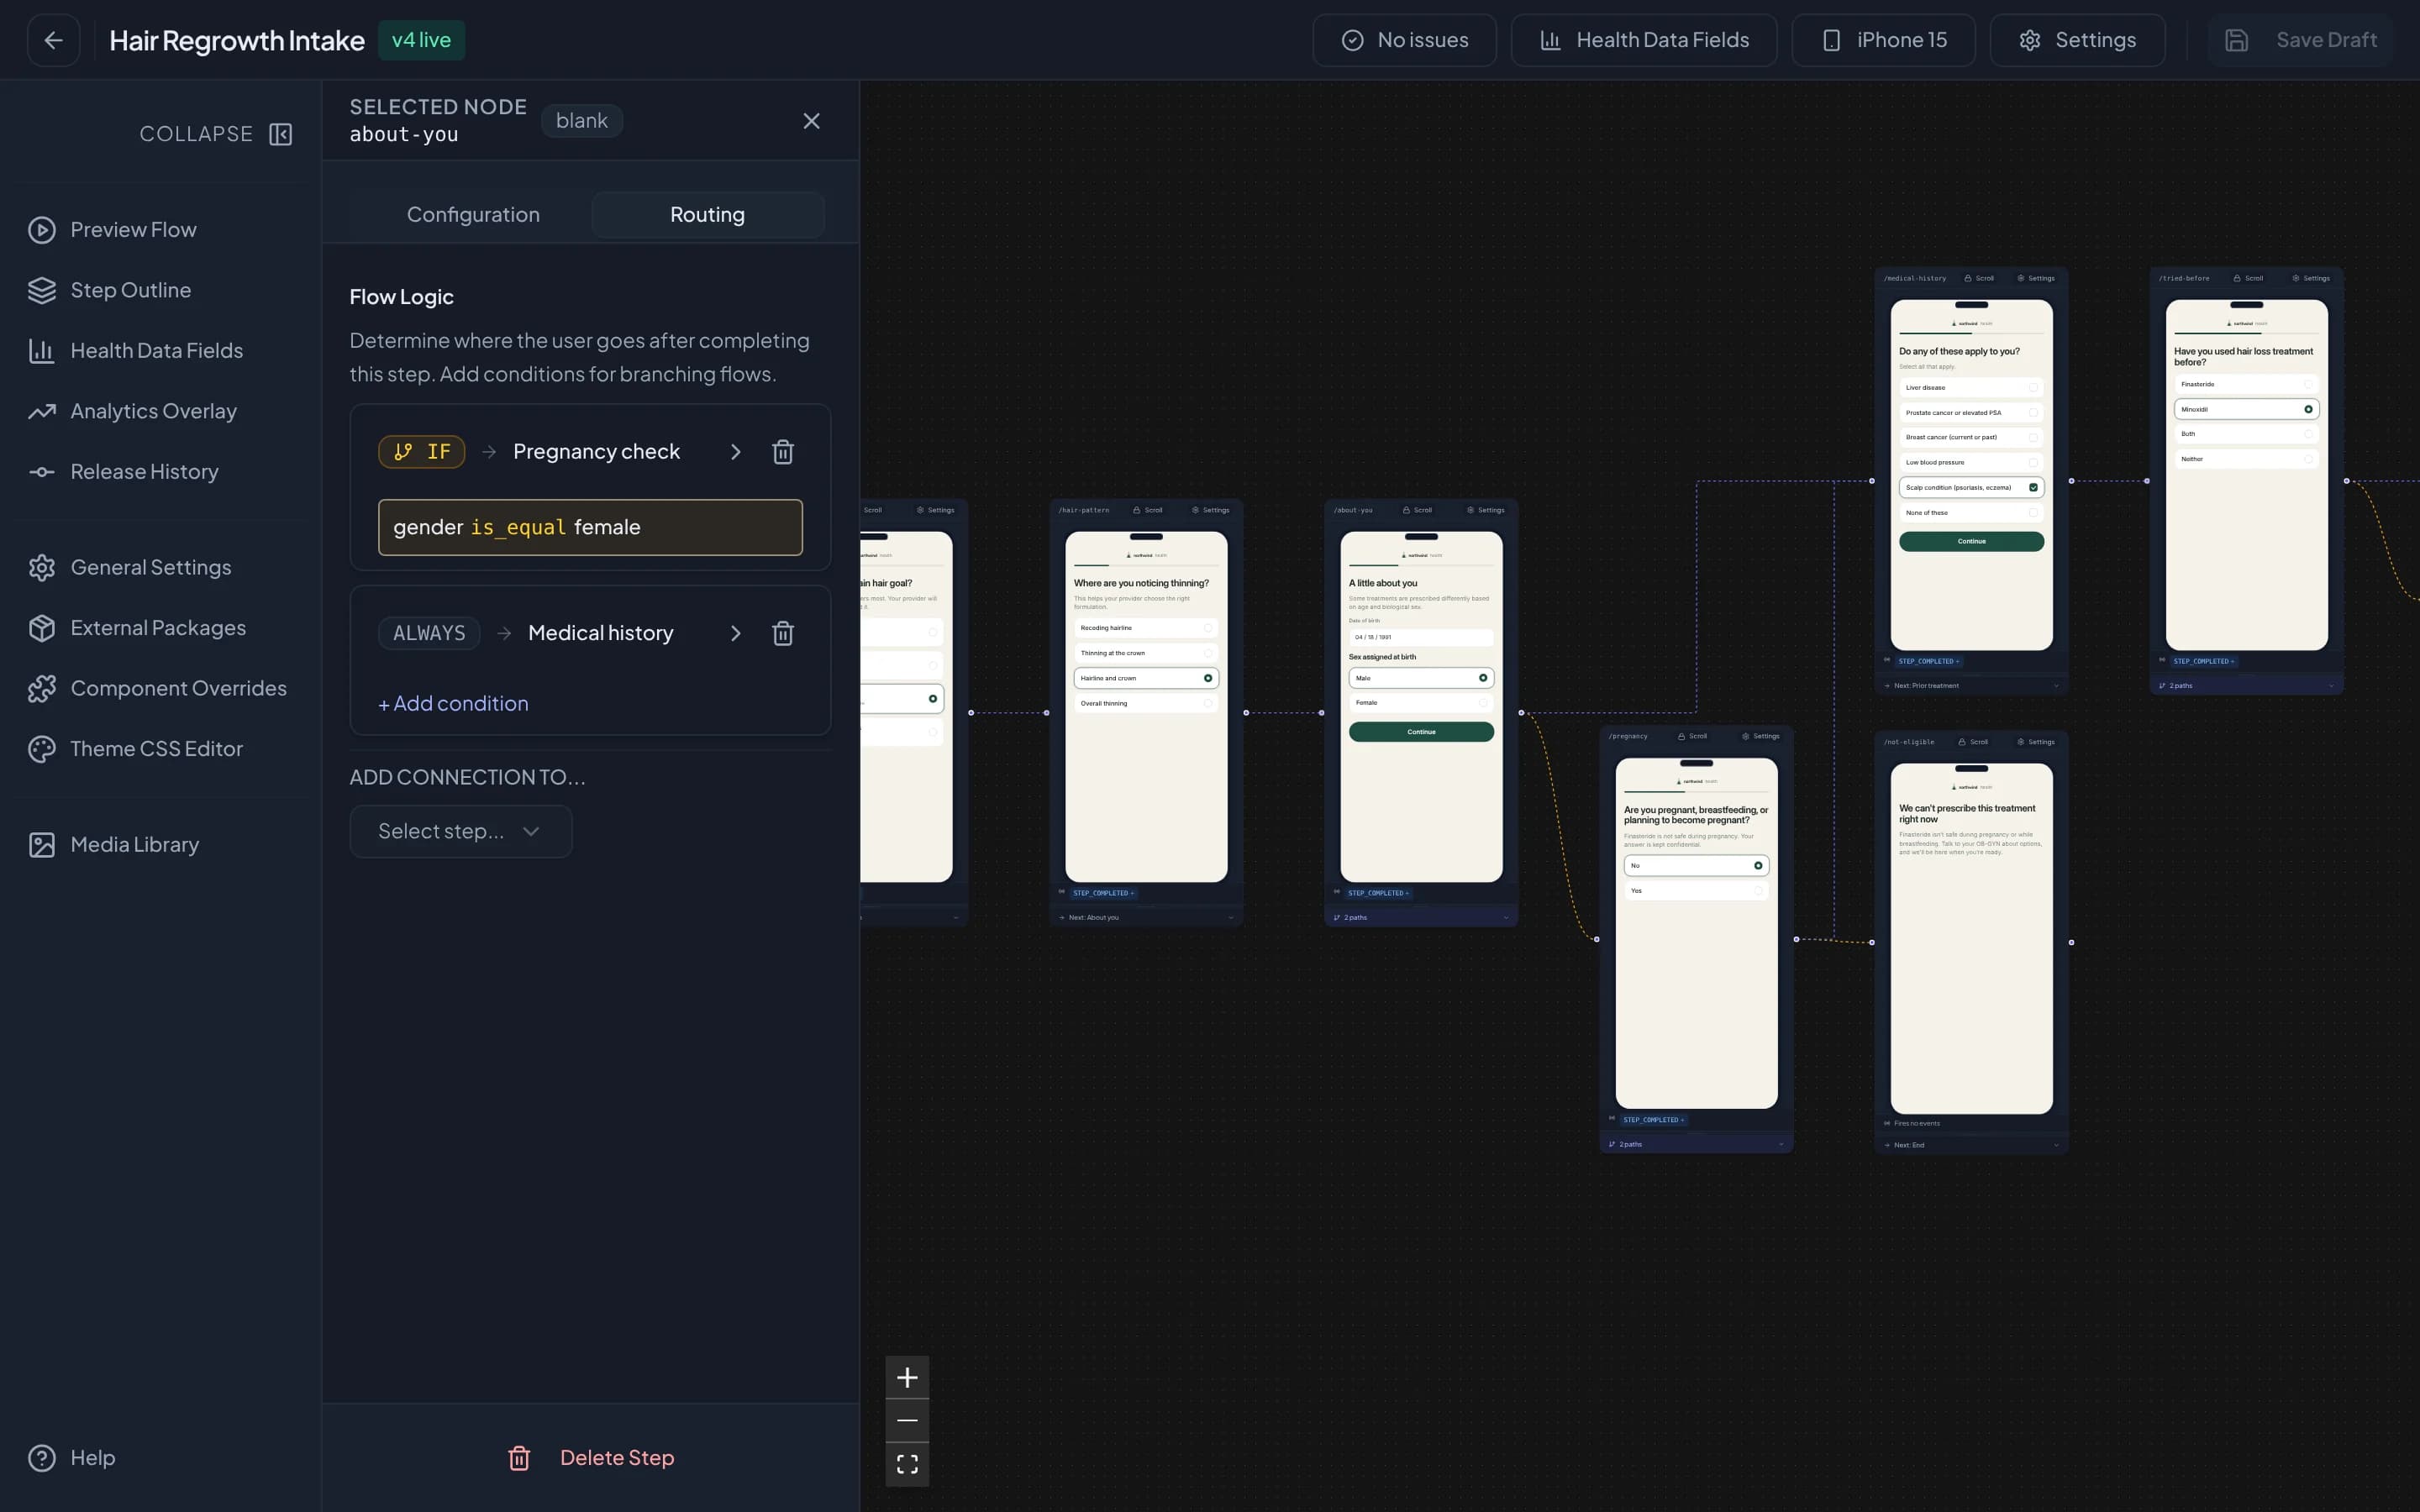
Task: Click the Help item
Action: pos(71,1458)
